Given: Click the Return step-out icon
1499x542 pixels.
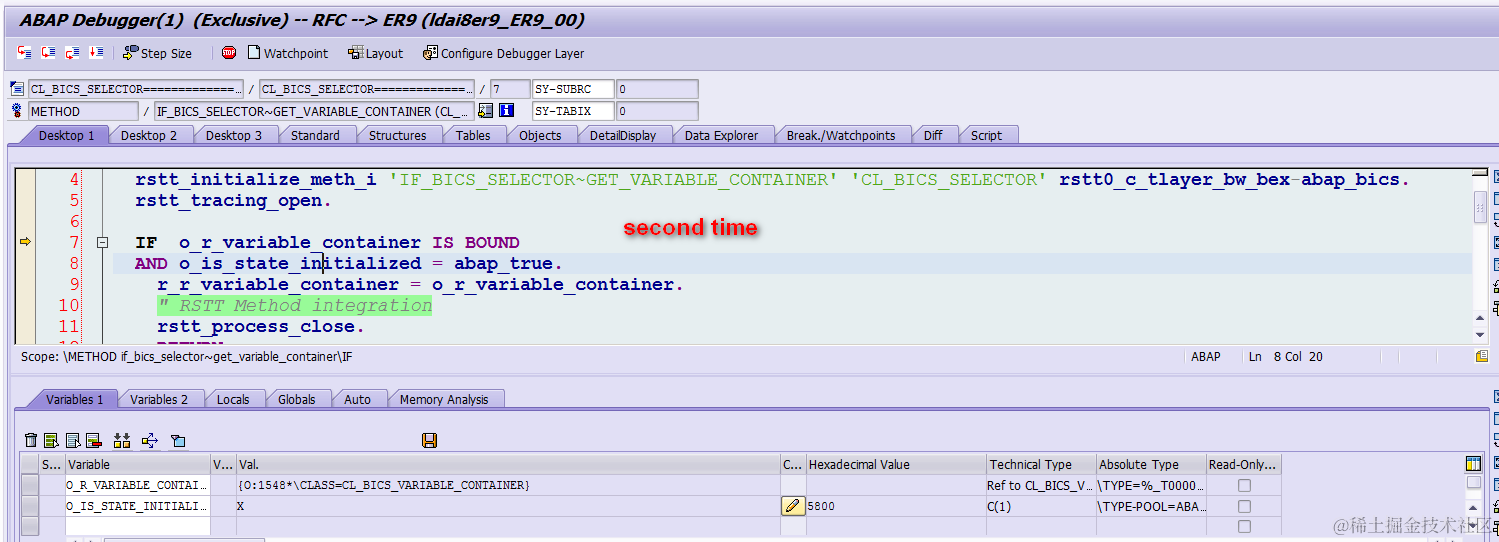Looking at the screenshot, I should (72, 53).
